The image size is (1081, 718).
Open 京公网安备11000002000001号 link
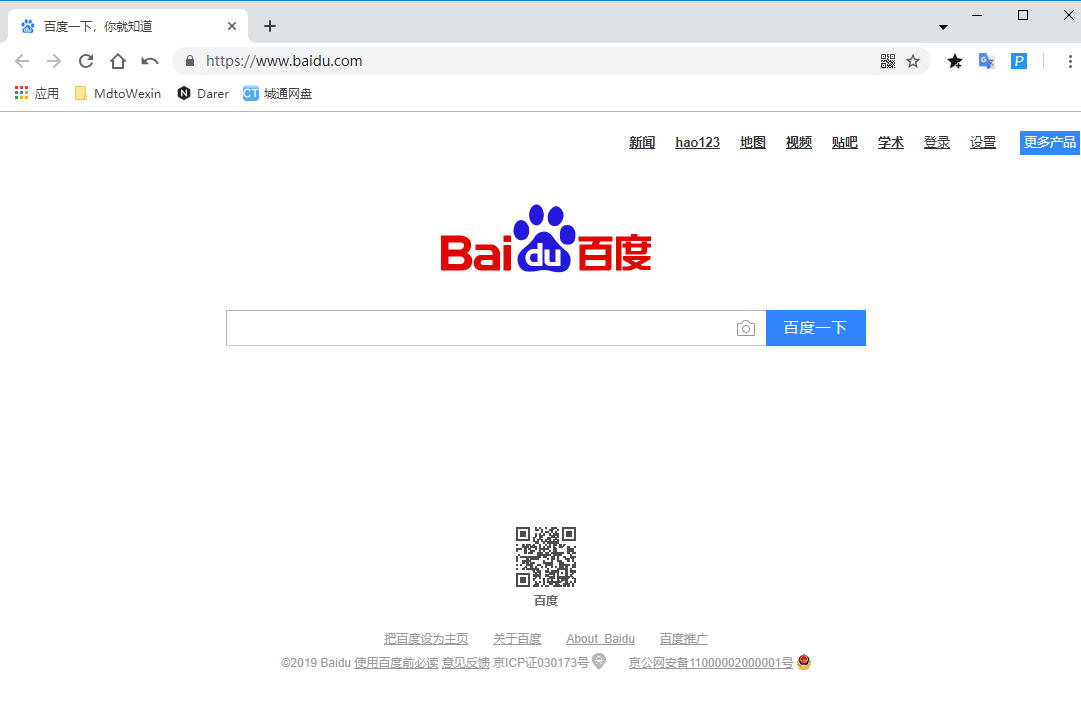(x=711, y=663)
